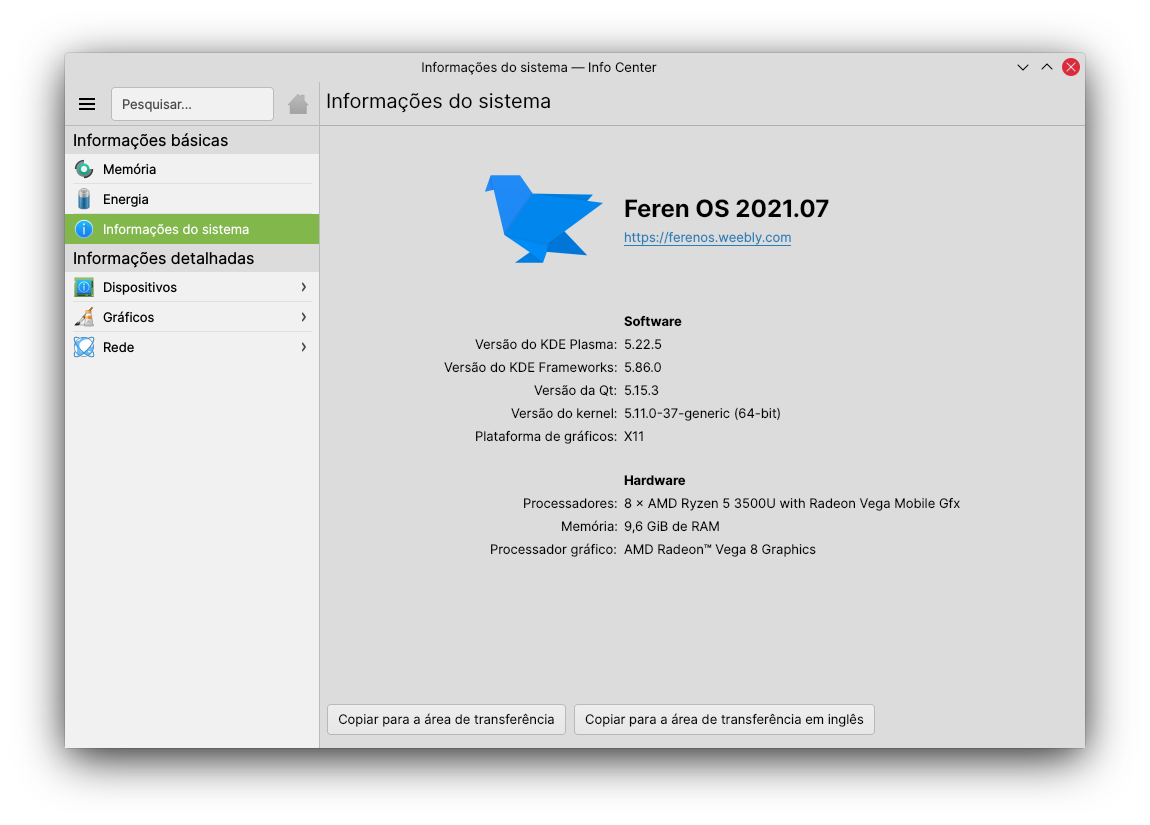
Task: Click kernel version 5.11.0-37-generic
Action: tap(702, 414)
